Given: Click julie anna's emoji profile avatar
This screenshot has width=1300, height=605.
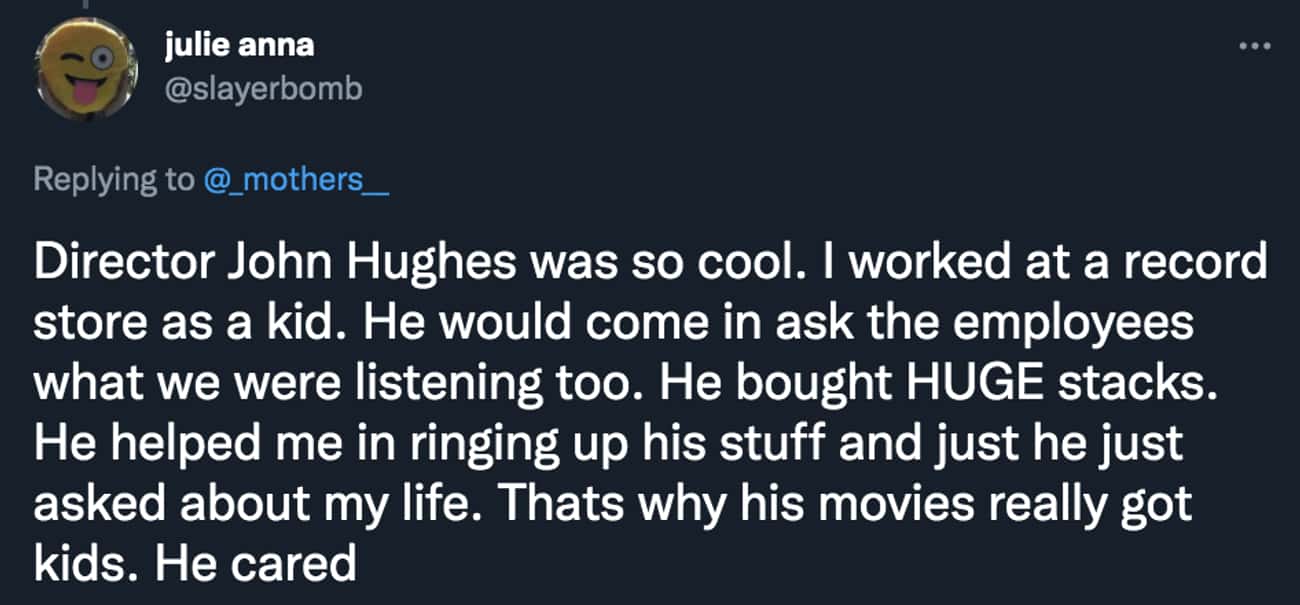Looking at the screenshot, I should coord(86,70).
